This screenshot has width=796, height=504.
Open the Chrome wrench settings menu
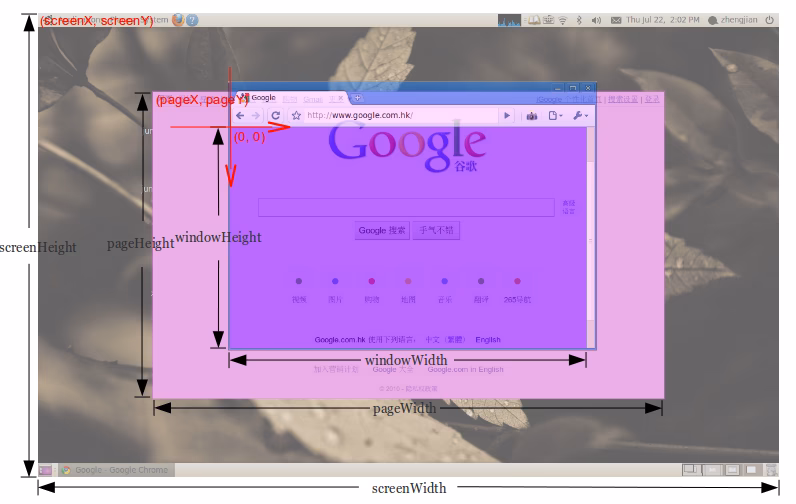580,116
